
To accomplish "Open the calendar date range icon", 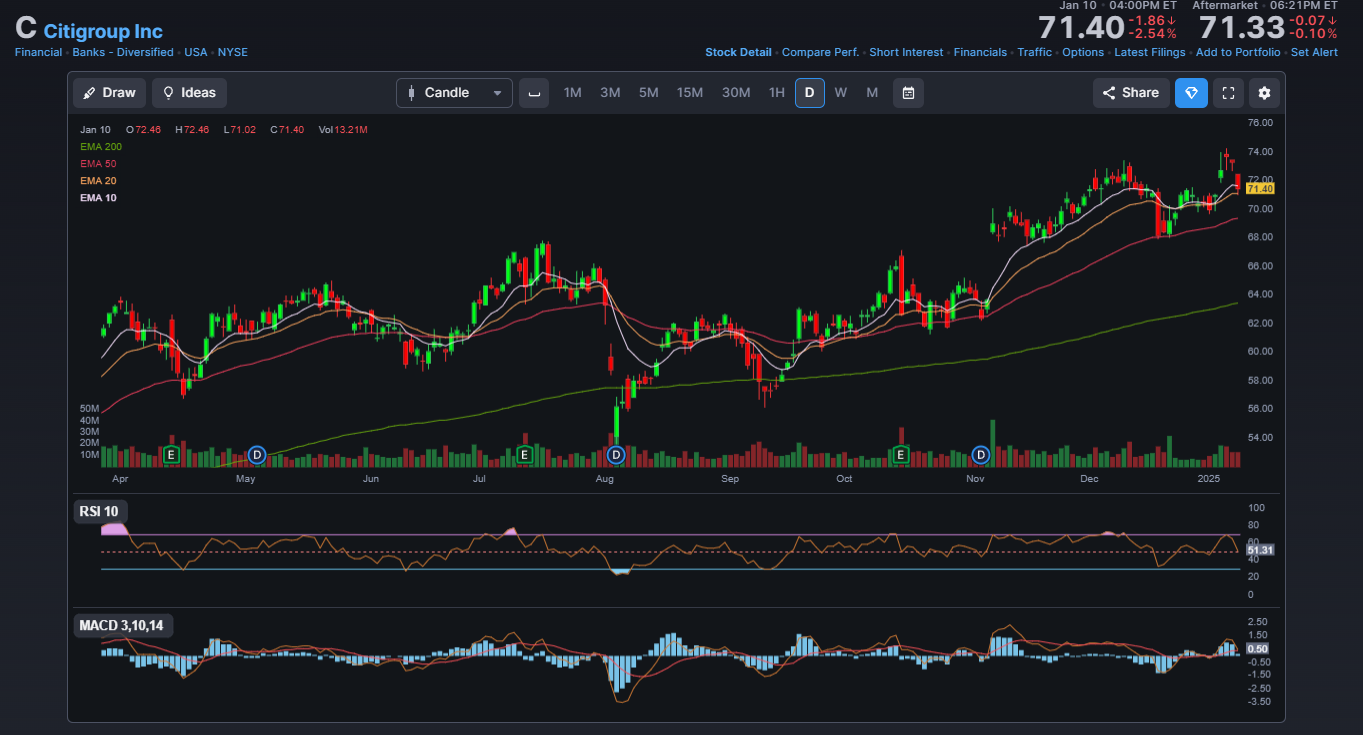I will click(908, 93).
